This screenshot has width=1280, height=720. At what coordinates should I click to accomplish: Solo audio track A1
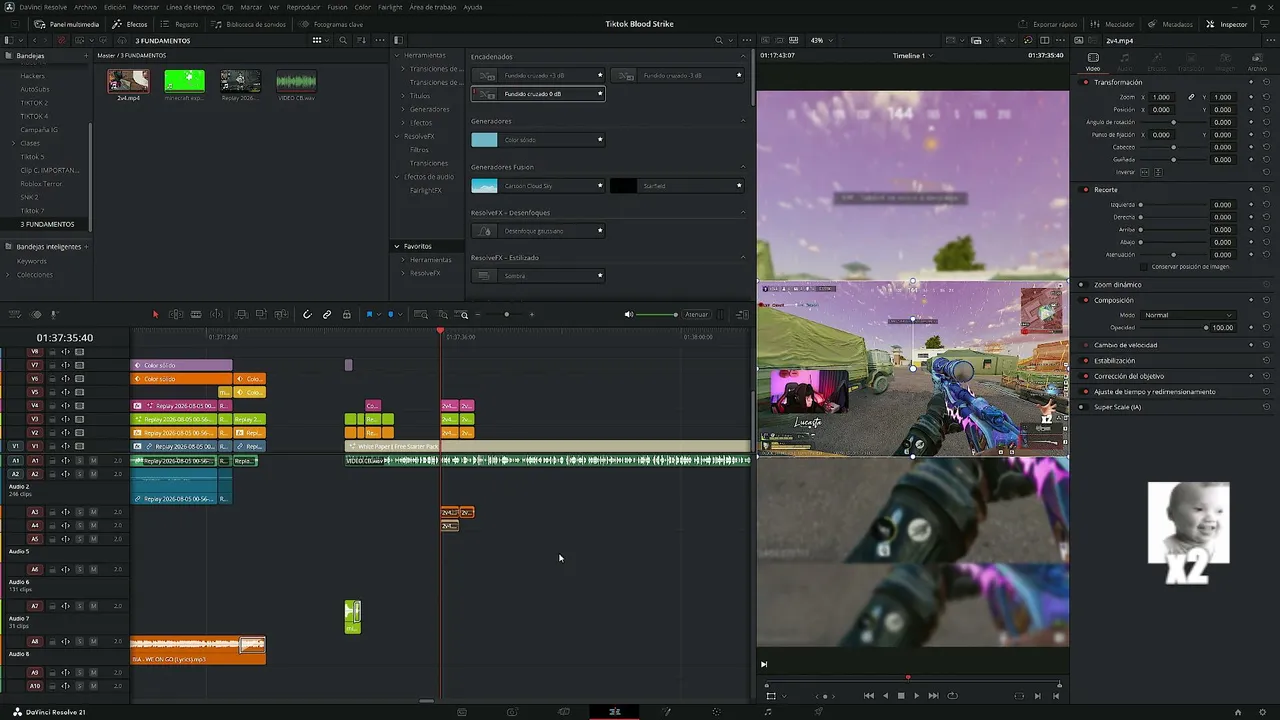click(79, 461)
